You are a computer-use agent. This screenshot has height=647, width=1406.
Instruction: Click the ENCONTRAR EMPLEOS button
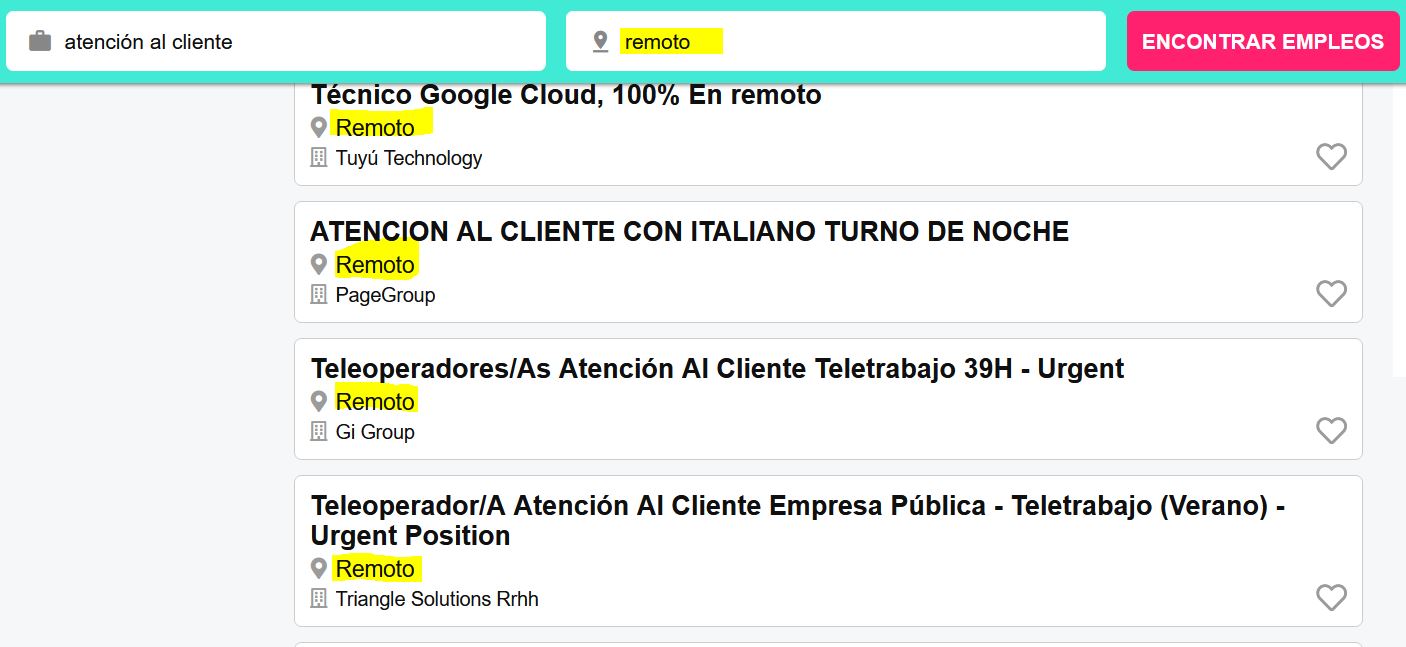point(1263,41)
